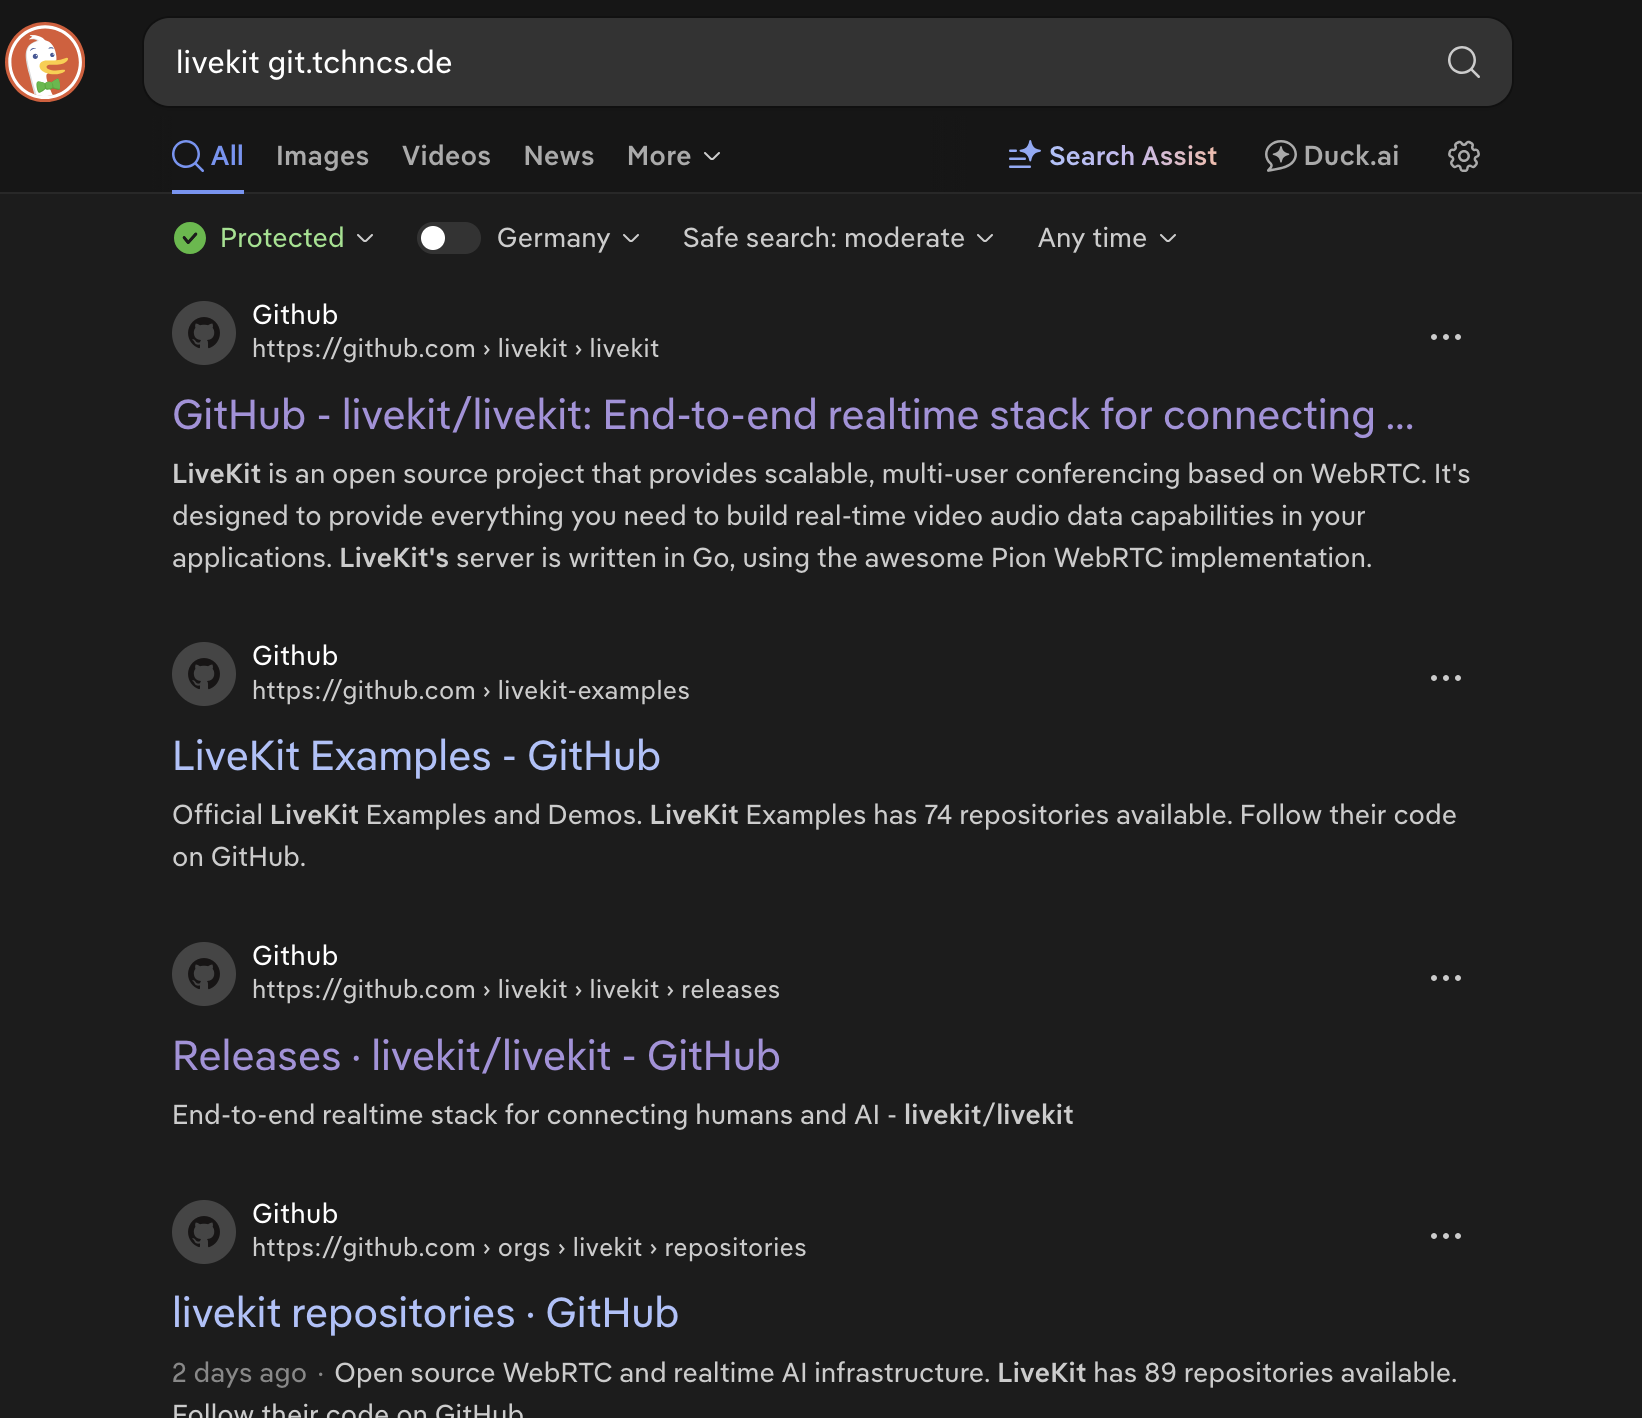Open the livekit repositories · GitHub result

coord(425,1313)
